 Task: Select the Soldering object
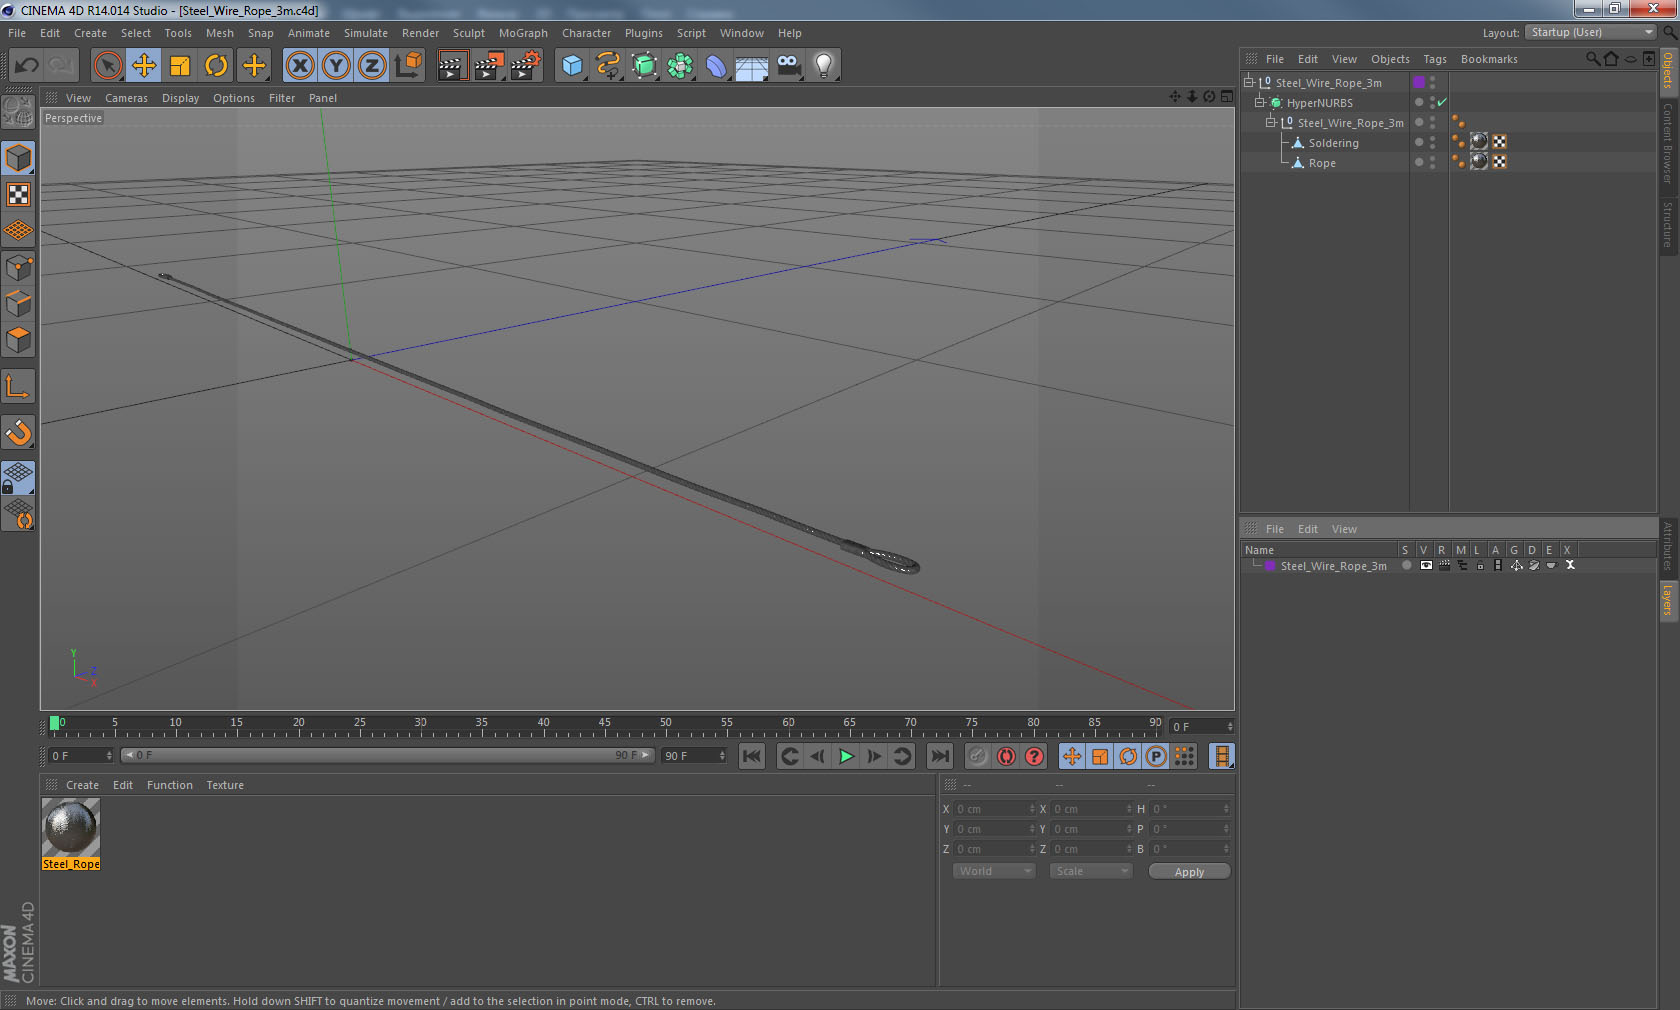[x=1333, y=143]
